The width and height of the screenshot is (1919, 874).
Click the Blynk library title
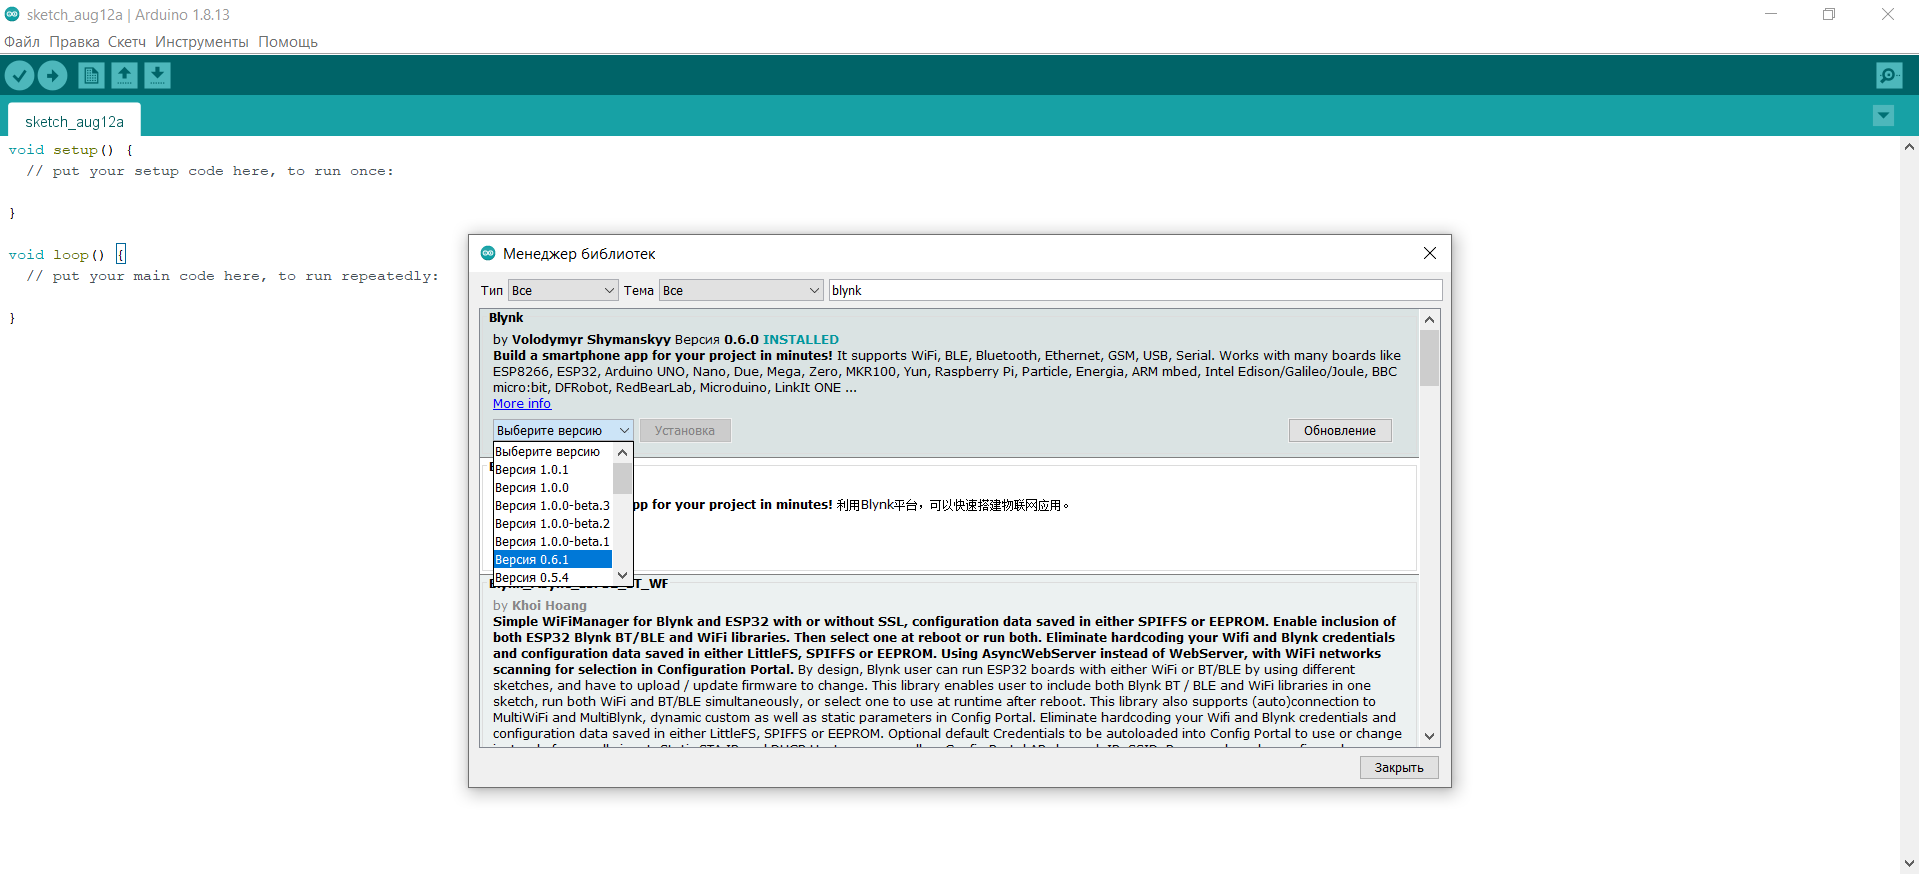(x=506, y=318)
